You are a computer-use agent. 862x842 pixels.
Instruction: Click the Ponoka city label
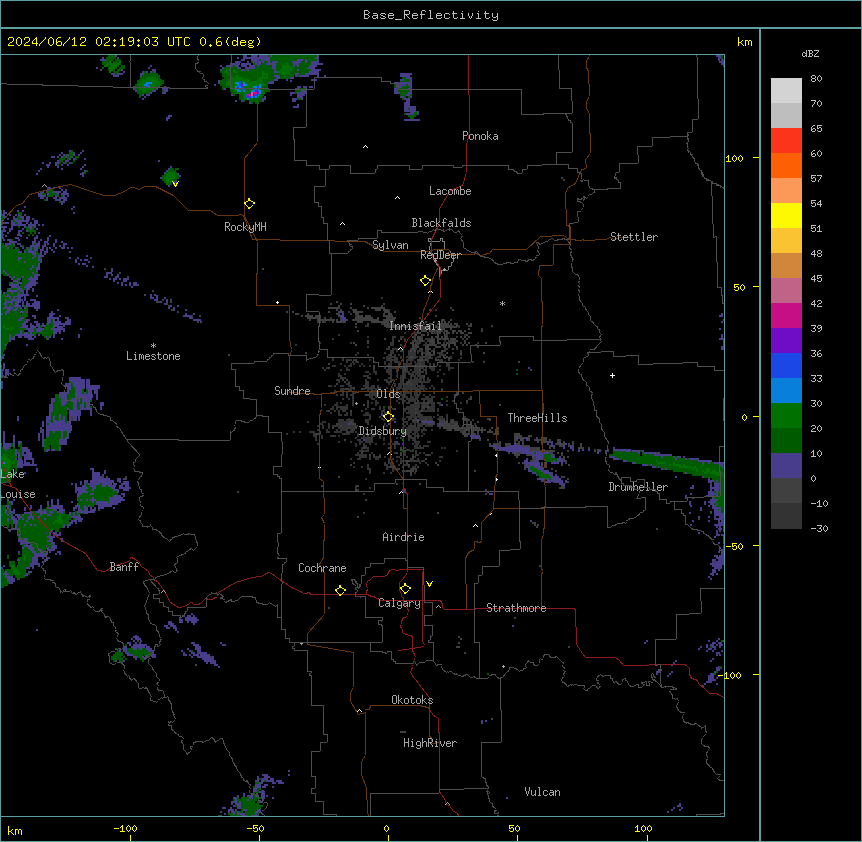[480, 136]
